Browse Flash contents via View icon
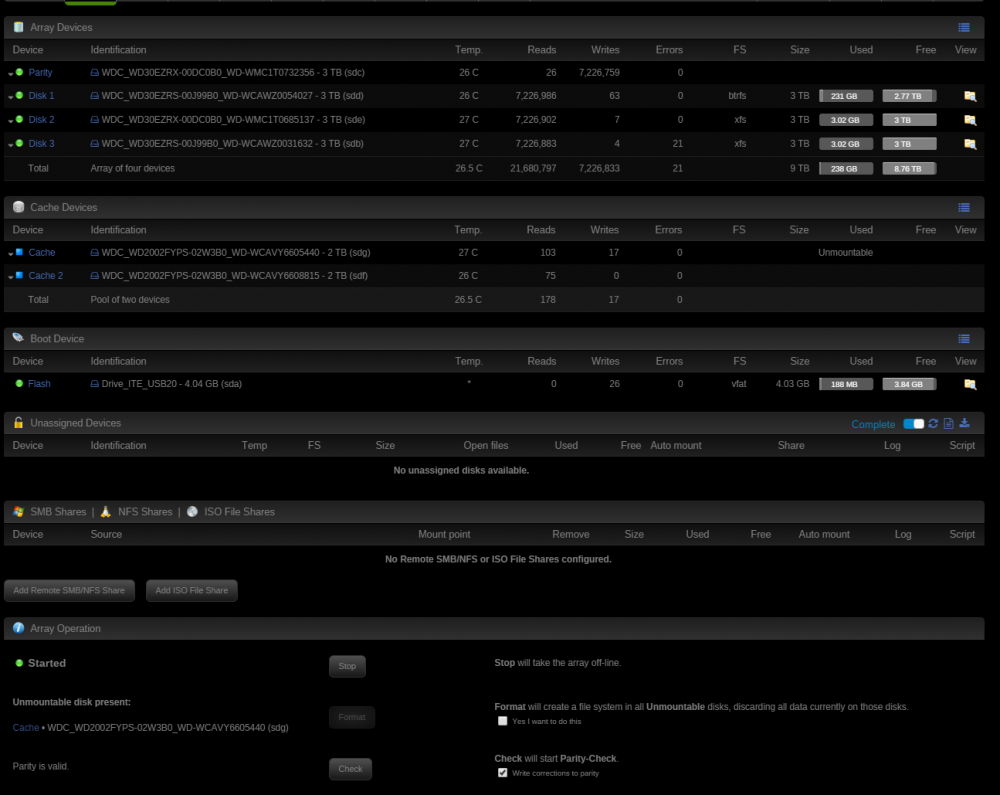Viewport: 1000px width, 795px height. click(x=970, y=384)
